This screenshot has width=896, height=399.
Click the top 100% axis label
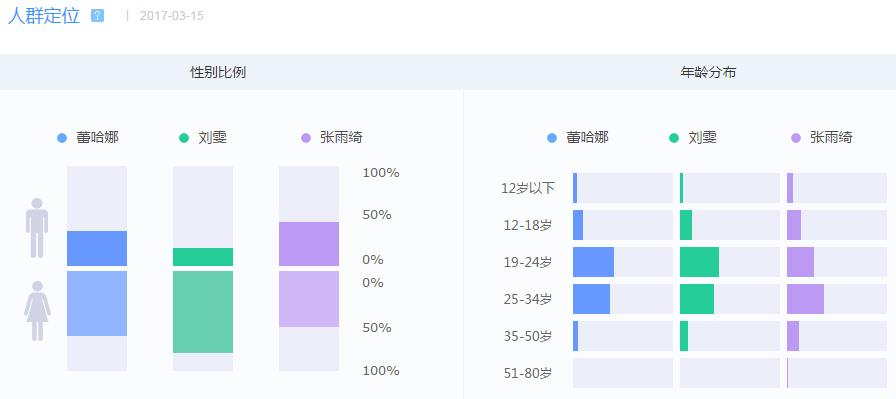pyautogui.click(x=381, y=173)
